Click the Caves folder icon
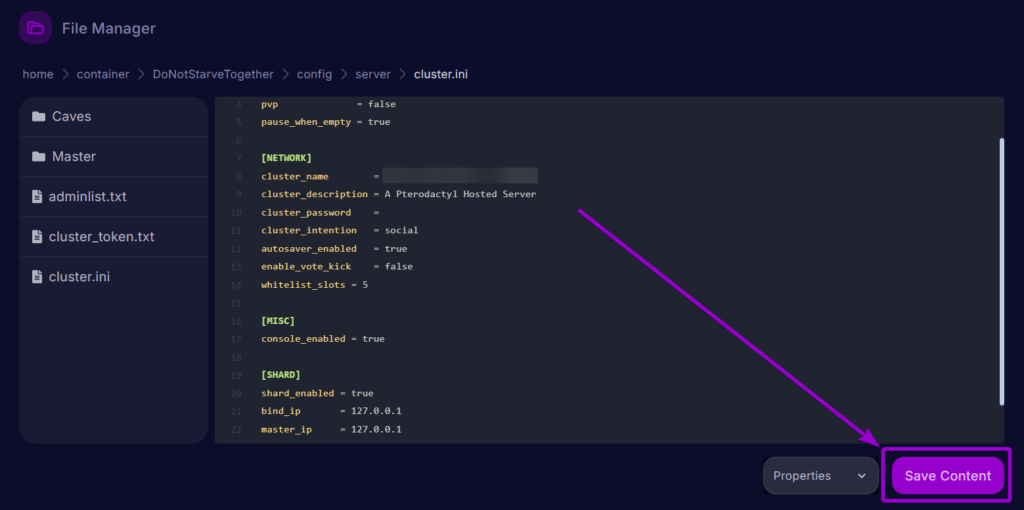 tap(38, 117)
